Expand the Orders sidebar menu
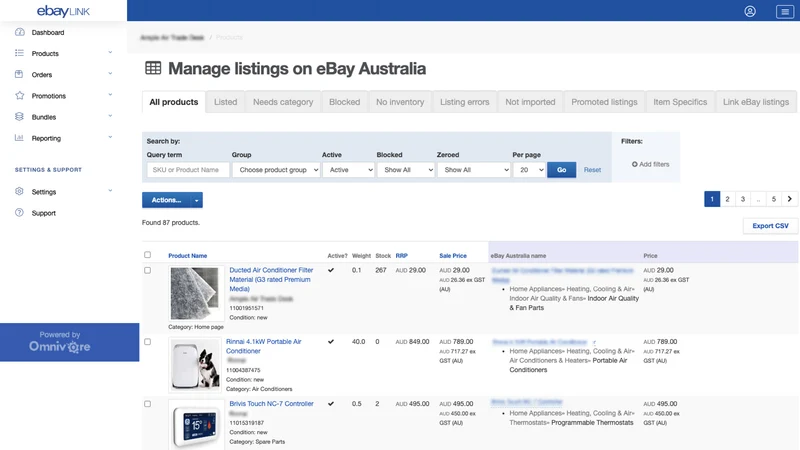 pyautogui.click(x=110, y=74)
